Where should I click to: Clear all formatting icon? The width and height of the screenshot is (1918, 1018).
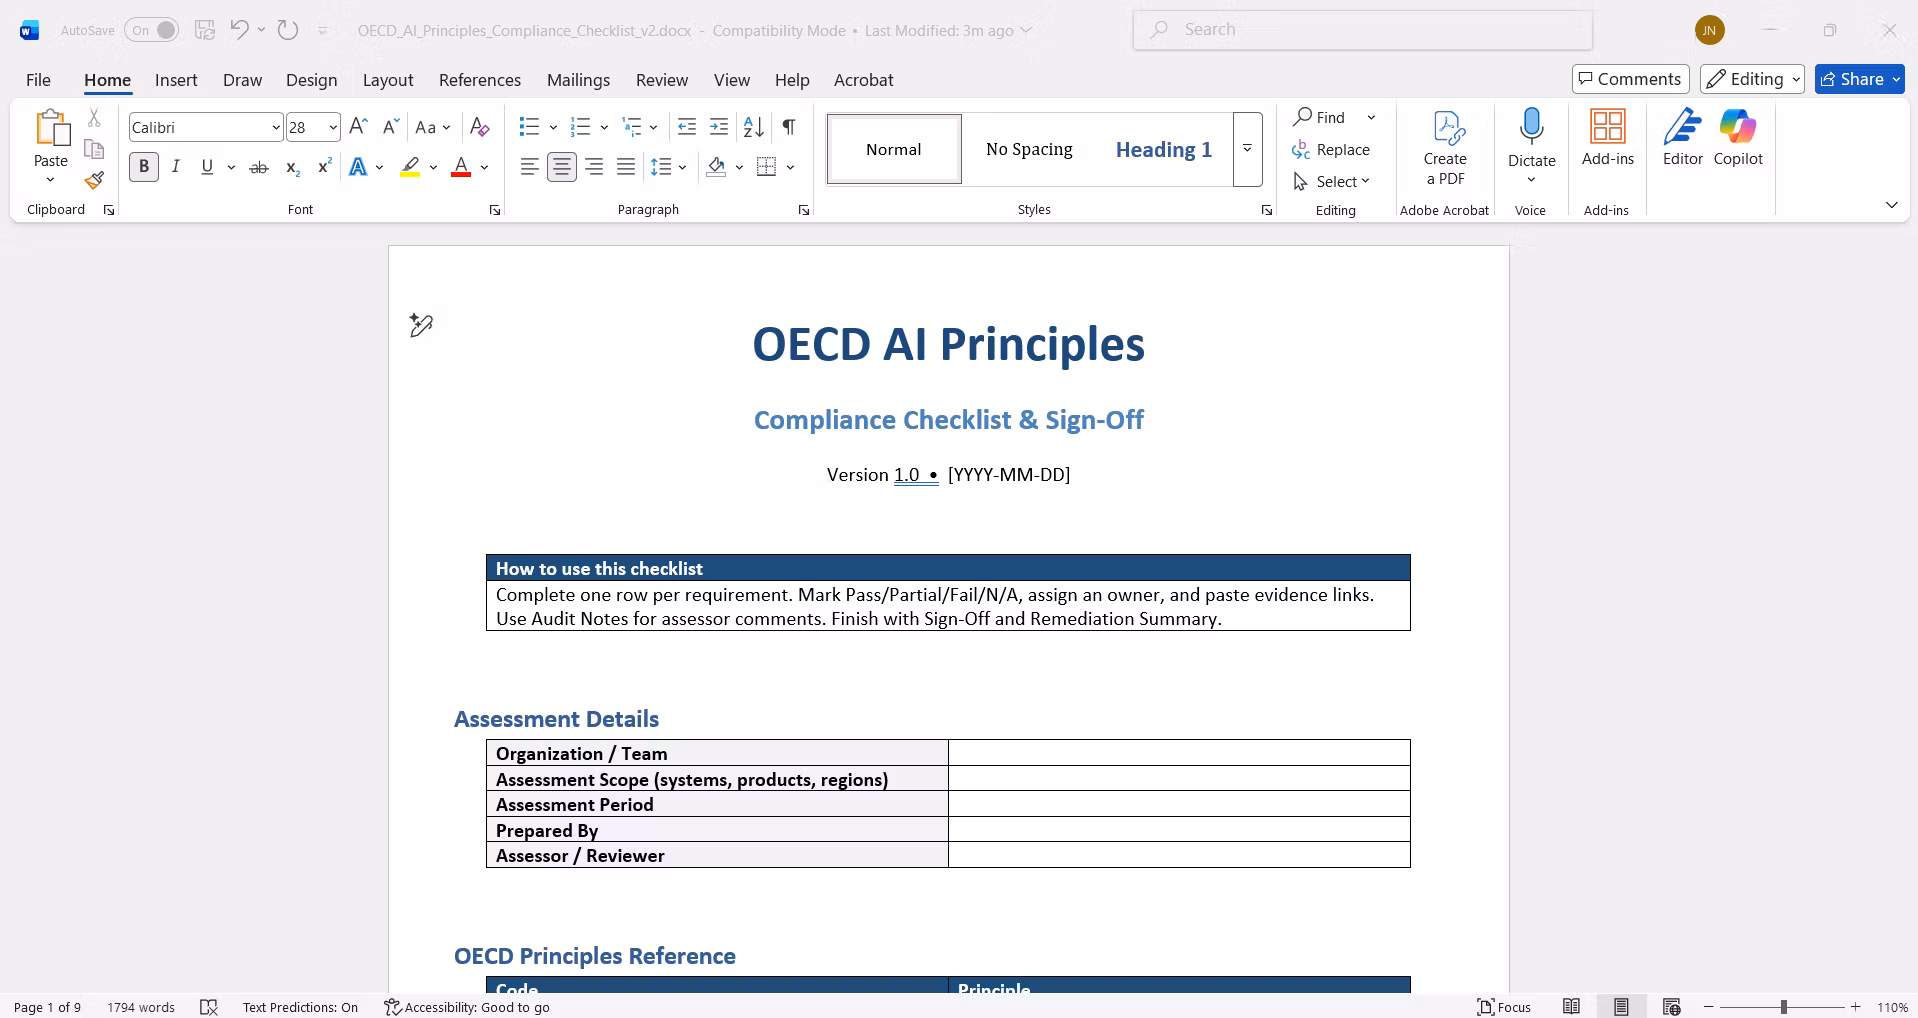[480, 127]
